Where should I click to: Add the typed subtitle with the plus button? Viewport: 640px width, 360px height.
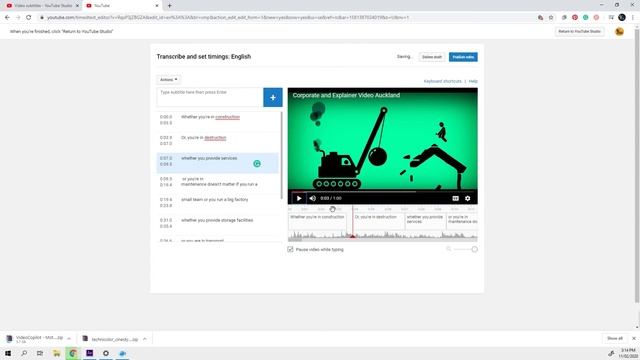coord(273,98)
